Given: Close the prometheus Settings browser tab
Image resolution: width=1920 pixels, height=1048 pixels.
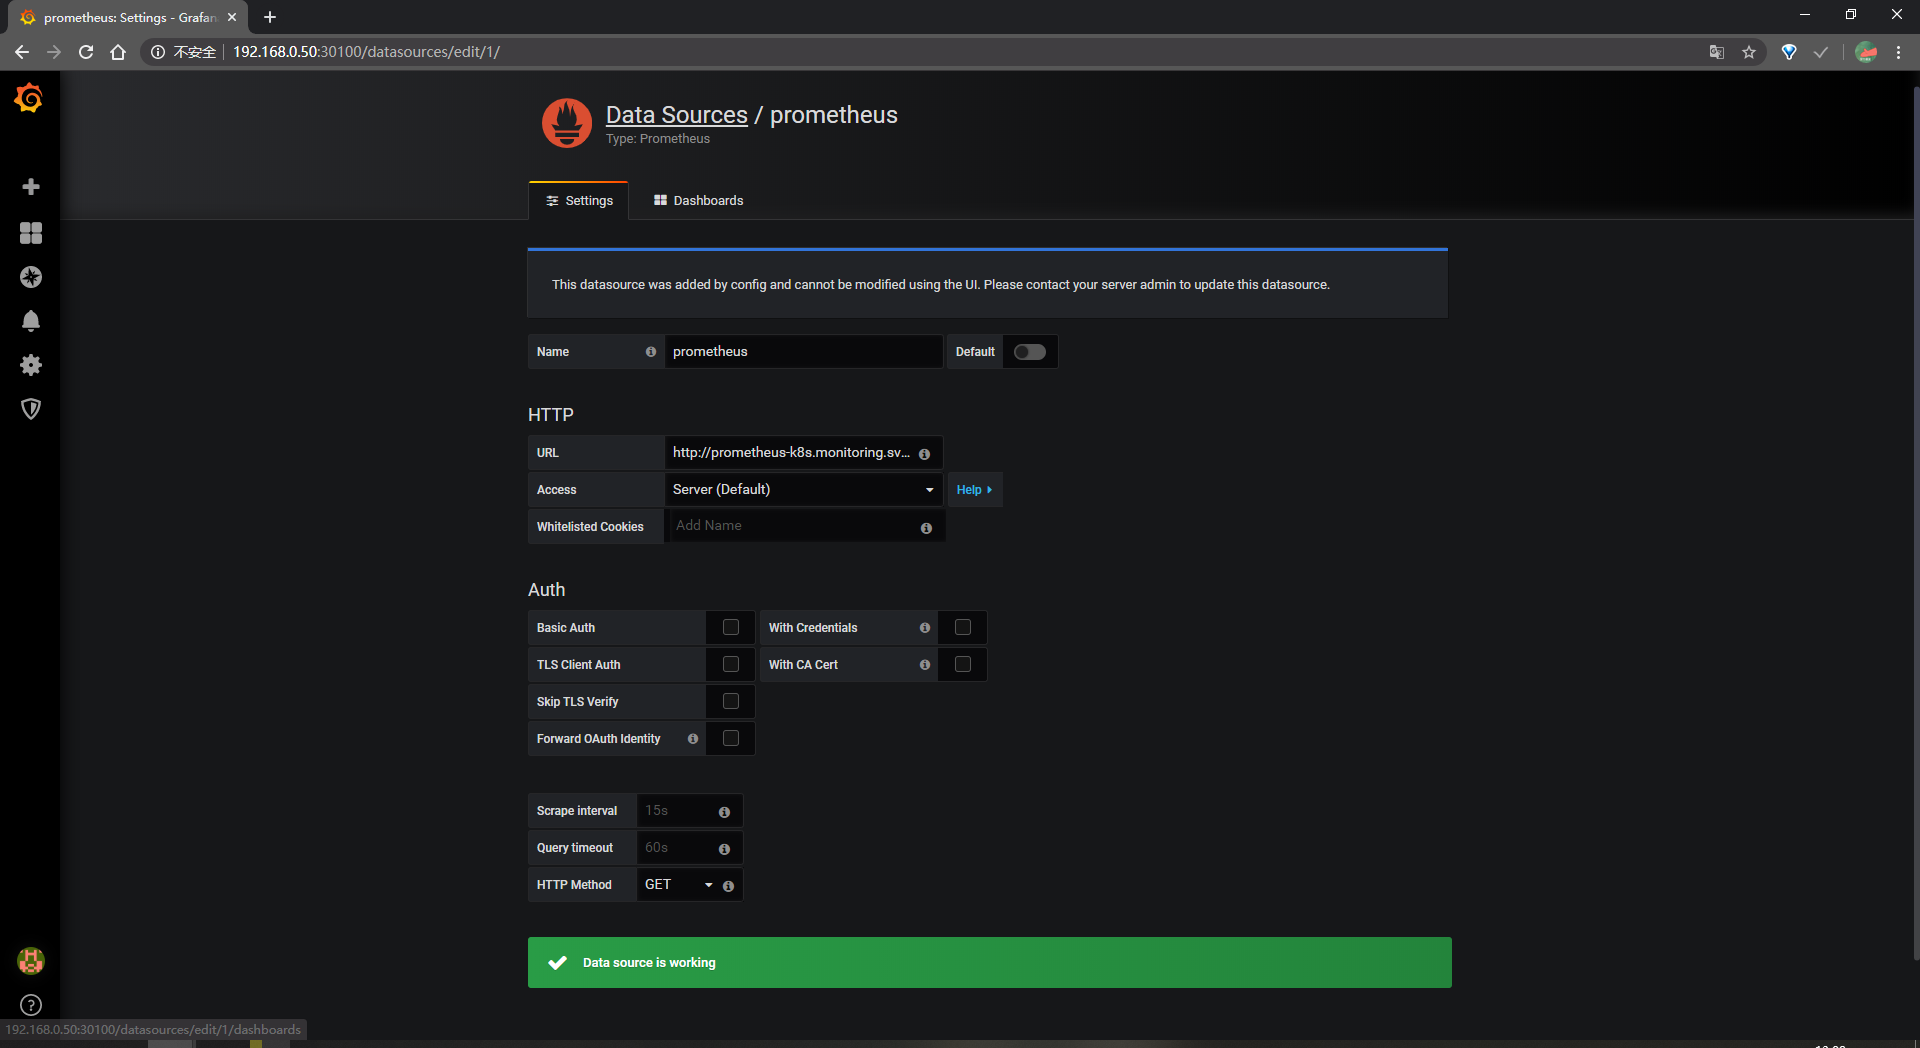Looking at the screenshot, I should click(x=232, y=17).
